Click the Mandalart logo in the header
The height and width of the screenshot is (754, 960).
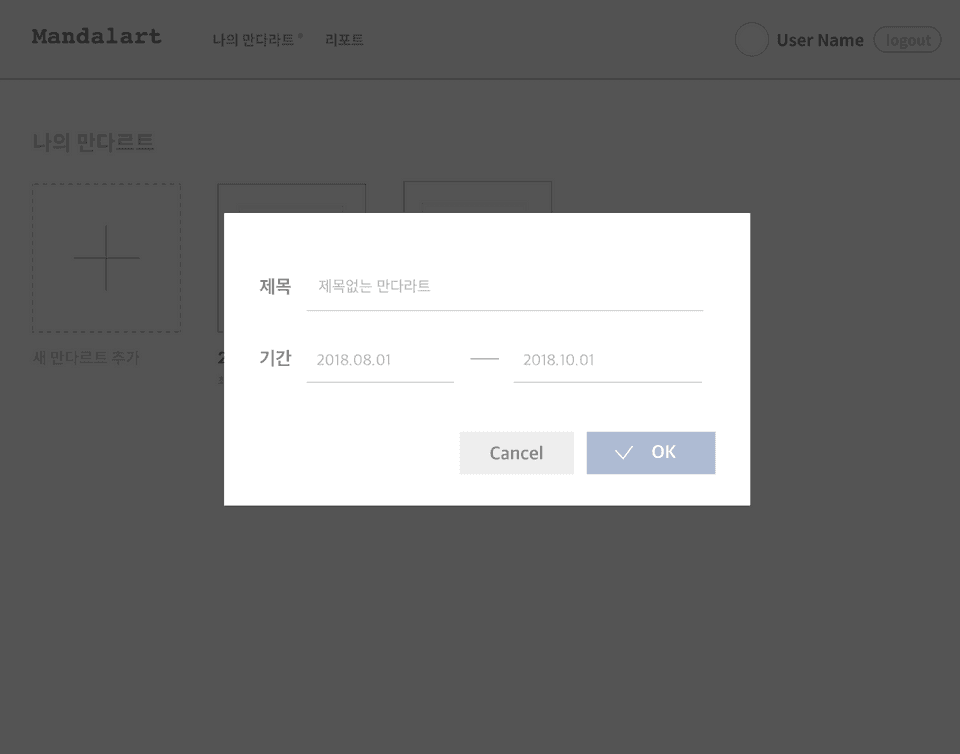(x=96, y=36)
